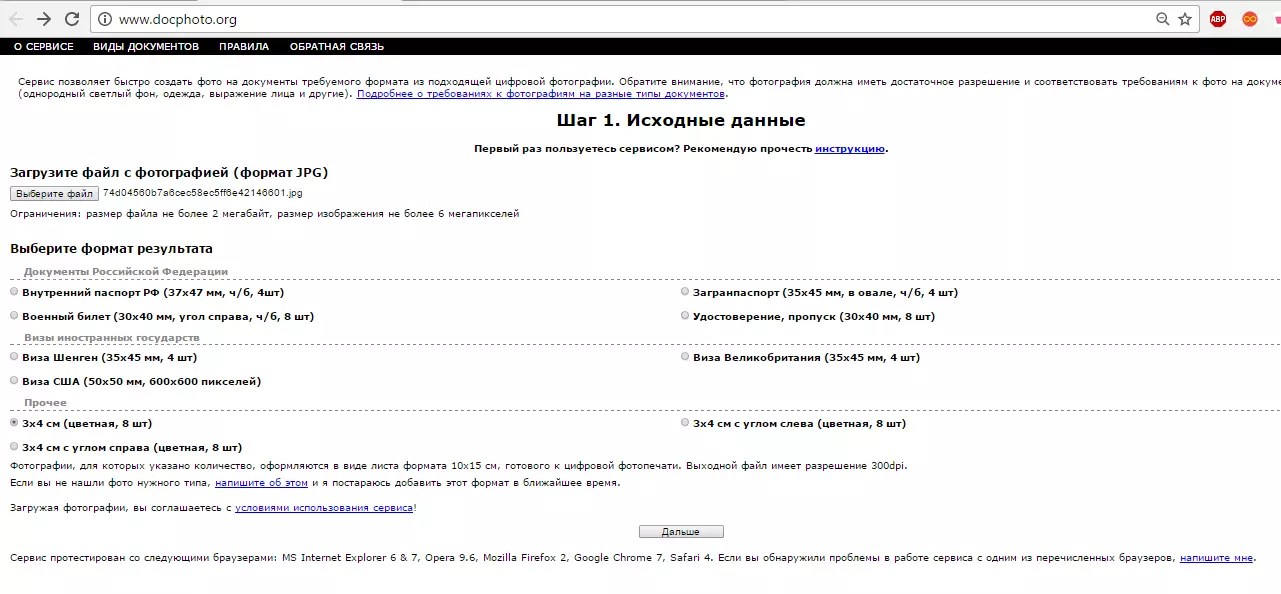Click the Выберите формат результата heading

111,249
